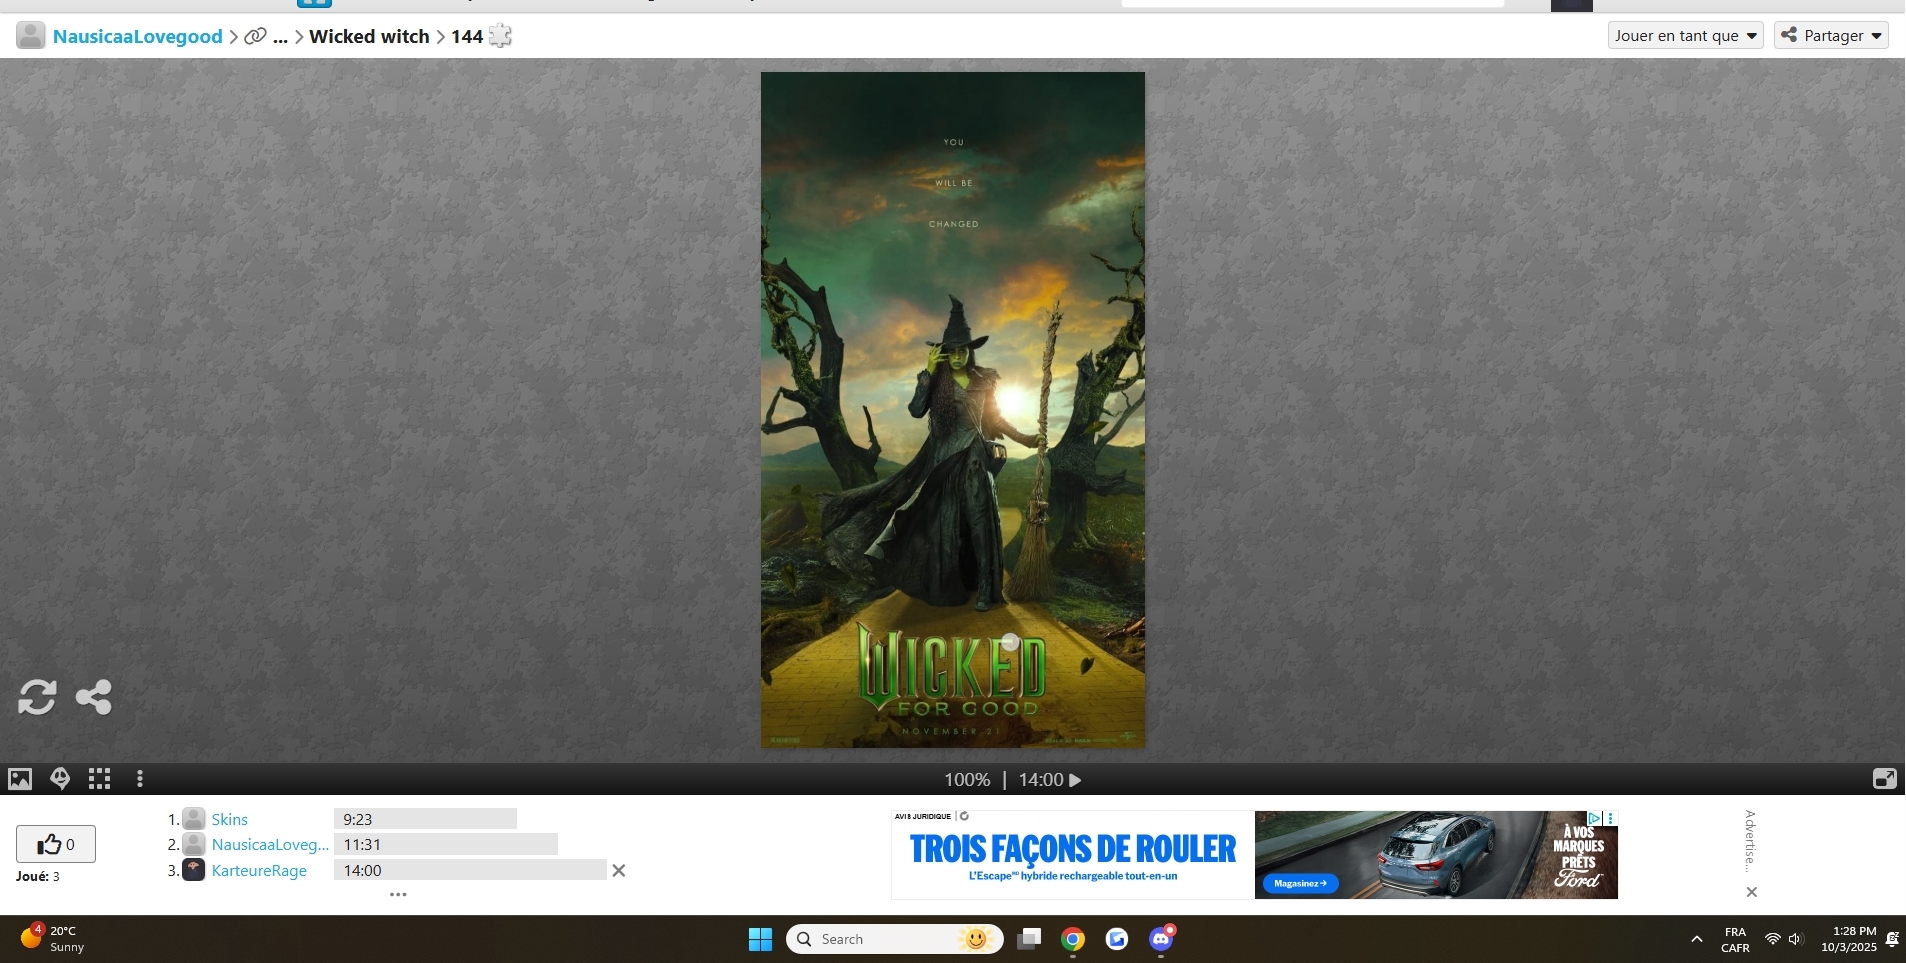Open Discord from the taskbar
Image resolution: width=1906 pixels, height=963 pixels.
coord(1161,939)
